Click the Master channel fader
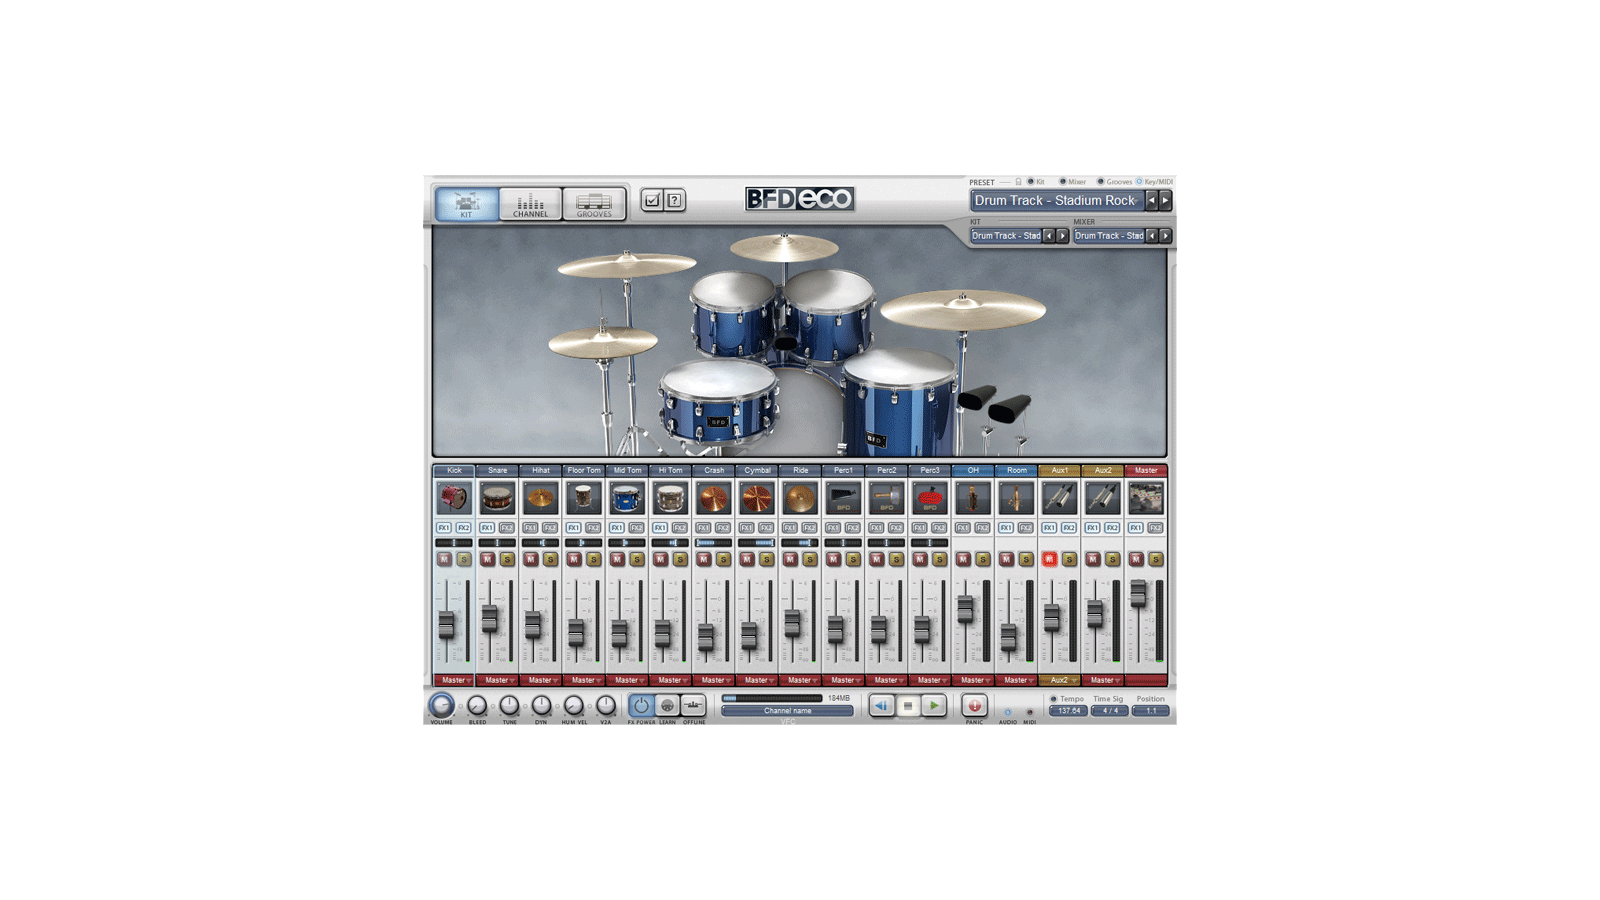Screen dimensions: 1600x900 (1138, 593)
